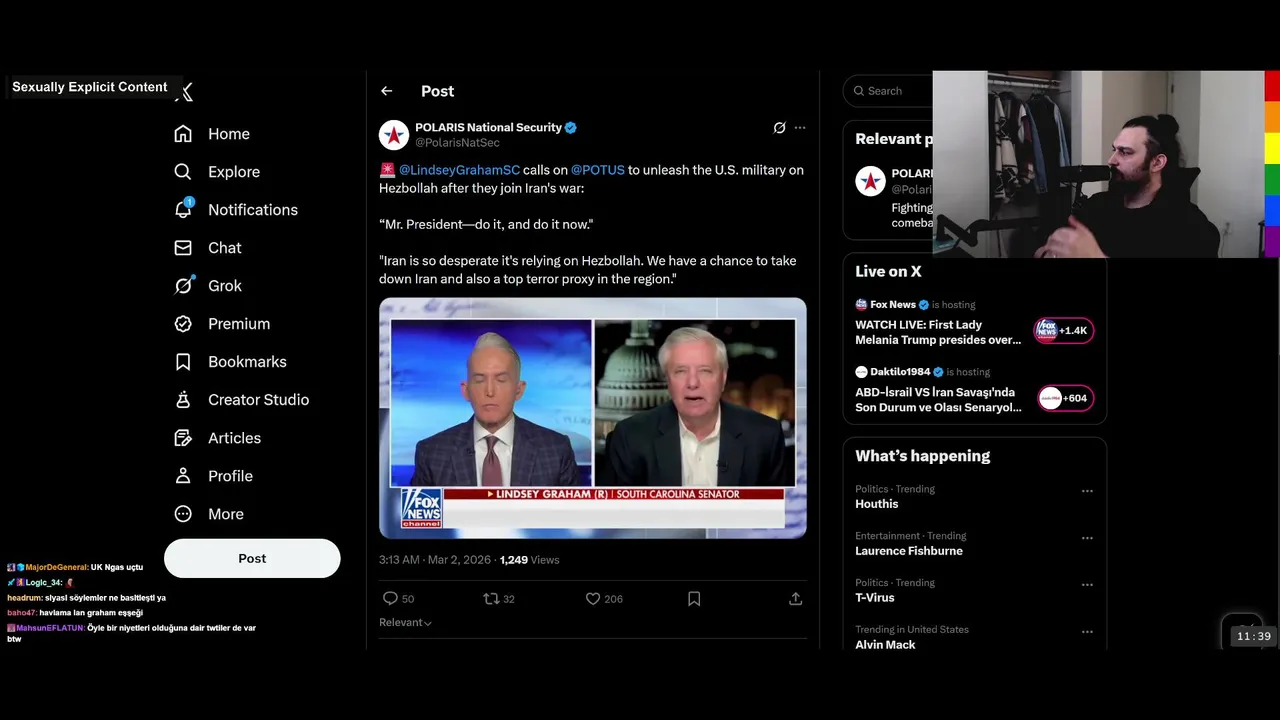This screenshot has width=1280, height=720.
Task: Bookmark the post using the bookmark icon
Action: [x=694, y=598]
